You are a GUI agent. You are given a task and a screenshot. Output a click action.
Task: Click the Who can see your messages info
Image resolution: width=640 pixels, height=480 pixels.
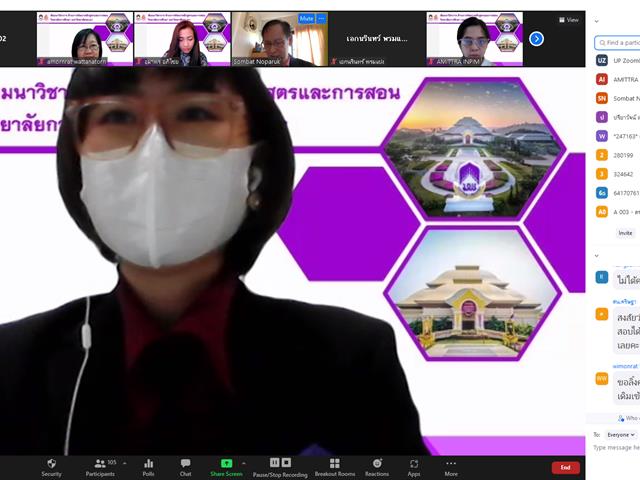(x=629, y=418)
